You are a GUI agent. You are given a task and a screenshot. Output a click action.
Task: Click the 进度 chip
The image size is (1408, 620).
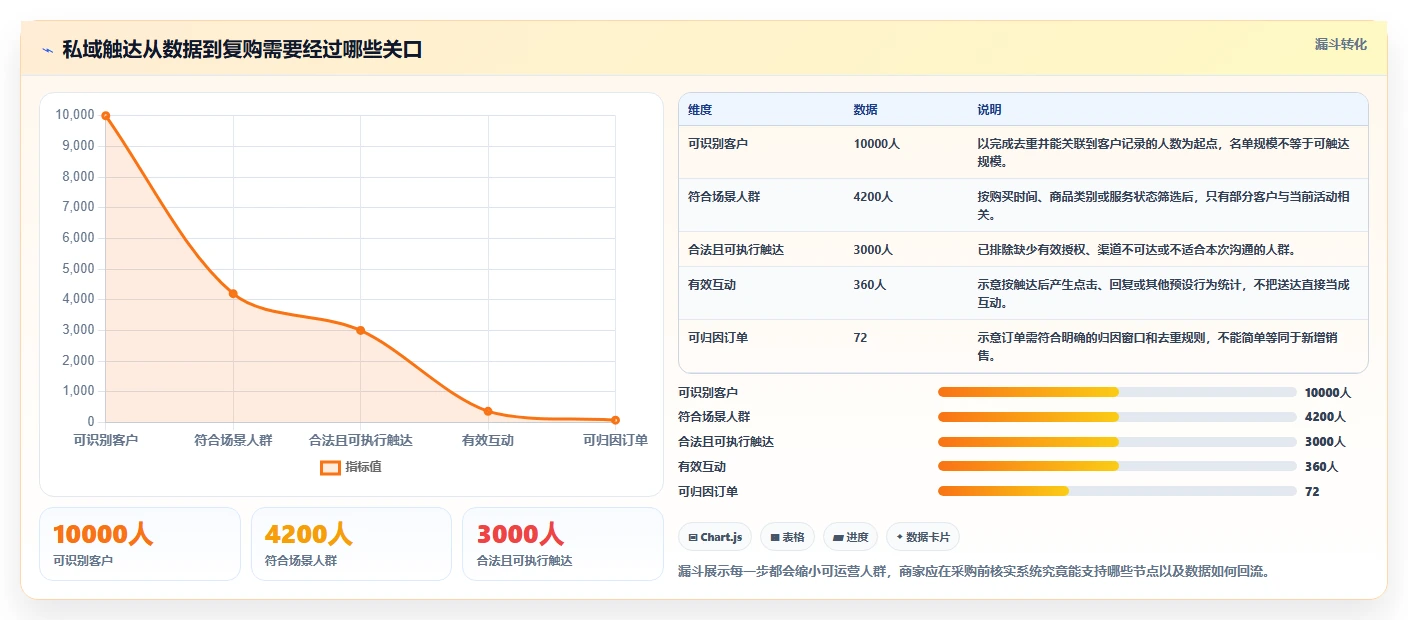tap(851, 537)
